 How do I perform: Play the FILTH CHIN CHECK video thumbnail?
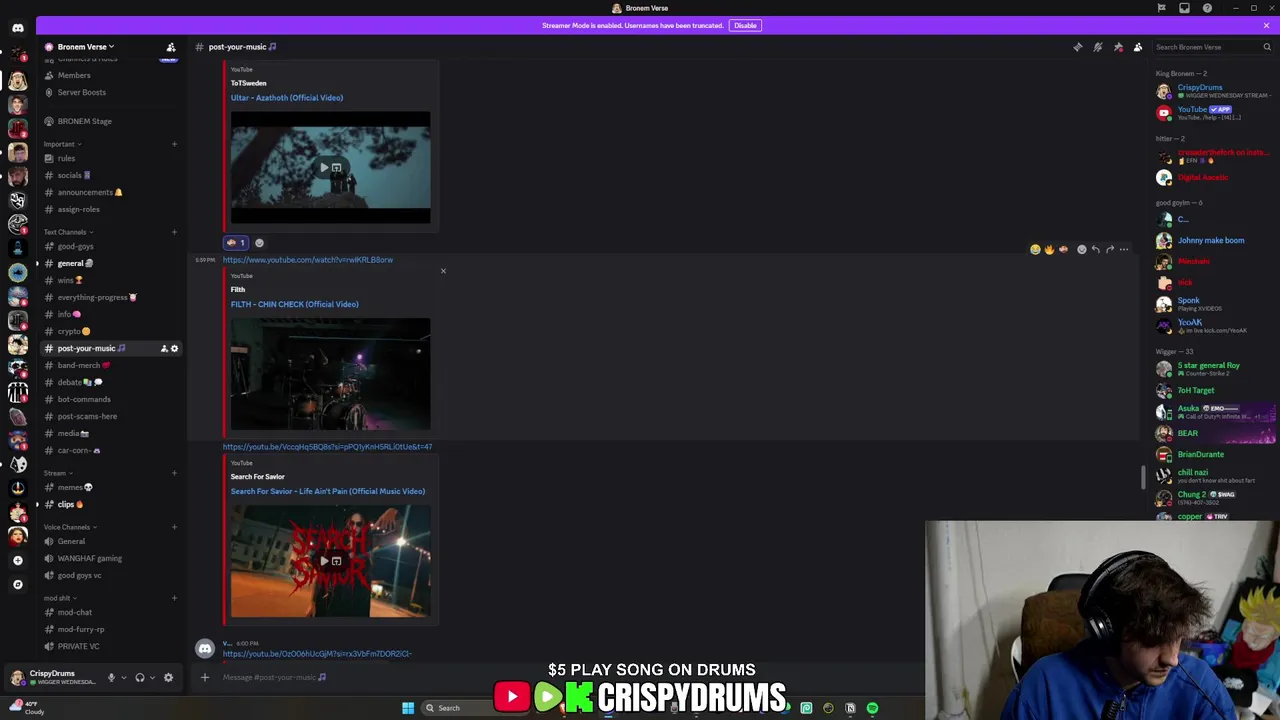coord(331,374)
